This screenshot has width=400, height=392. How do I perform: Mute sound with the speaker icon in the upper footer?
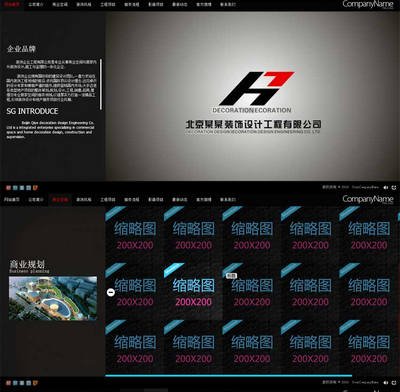click(x=386, y=188)
